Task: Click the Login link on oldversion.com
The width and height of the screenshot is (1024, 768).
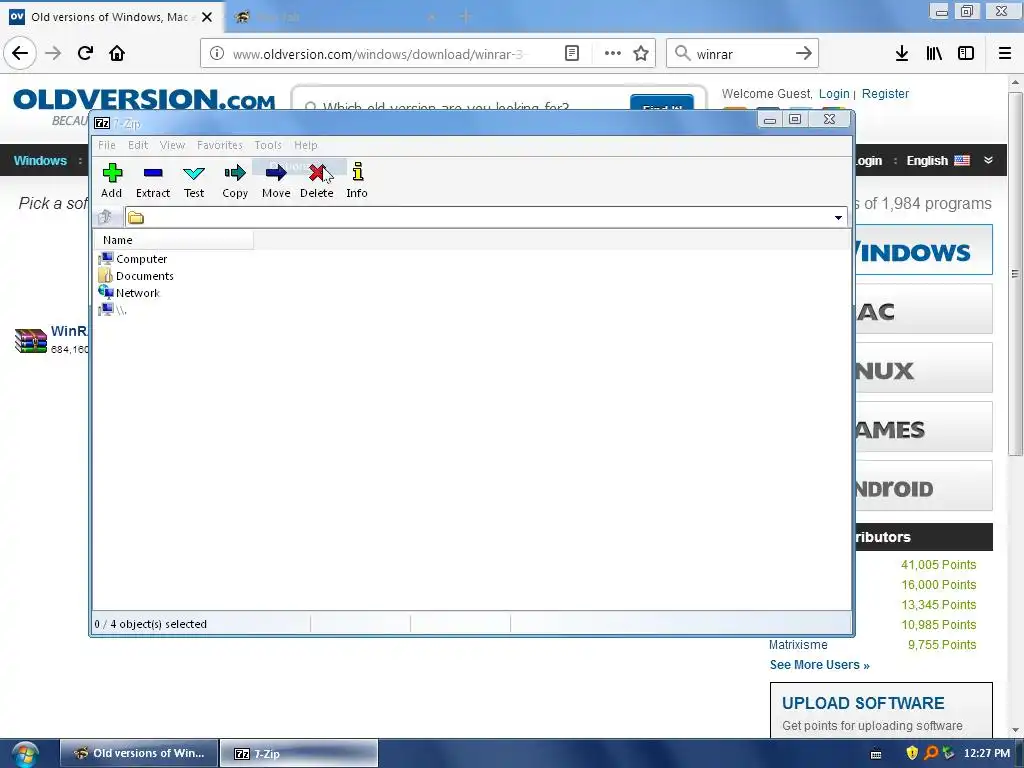Action: (834, 93)
